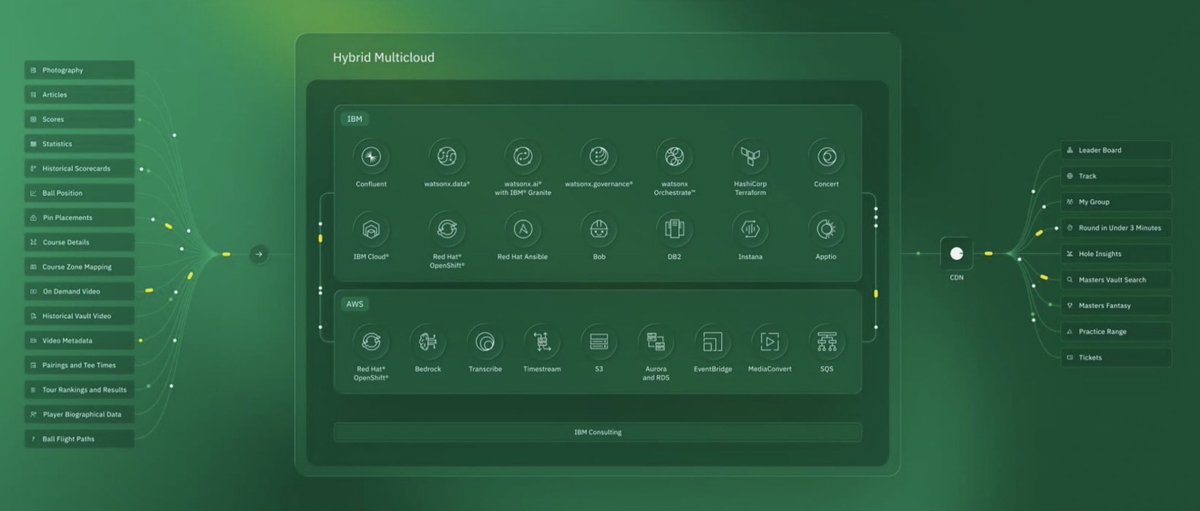
Task: Click the Leader Board output
Action: coord(1116,150)
